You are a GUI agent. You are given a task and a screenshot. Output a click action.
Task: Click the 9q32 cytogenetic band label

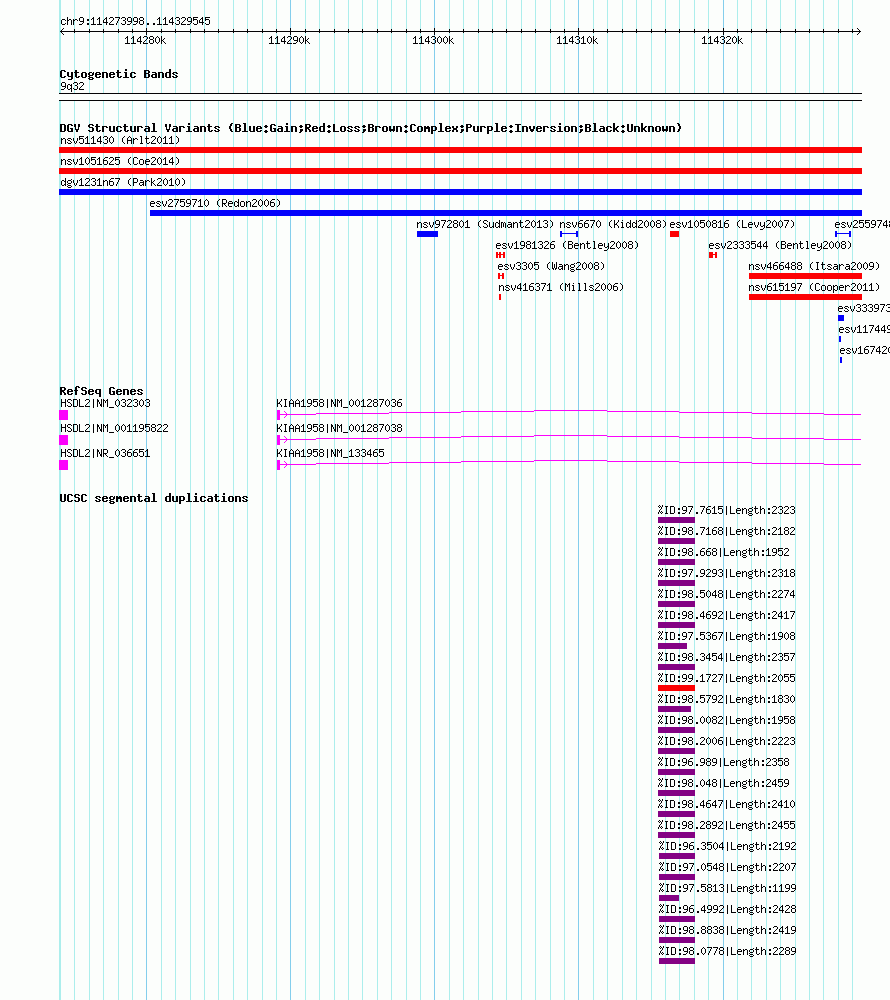[x=72, y=87]
